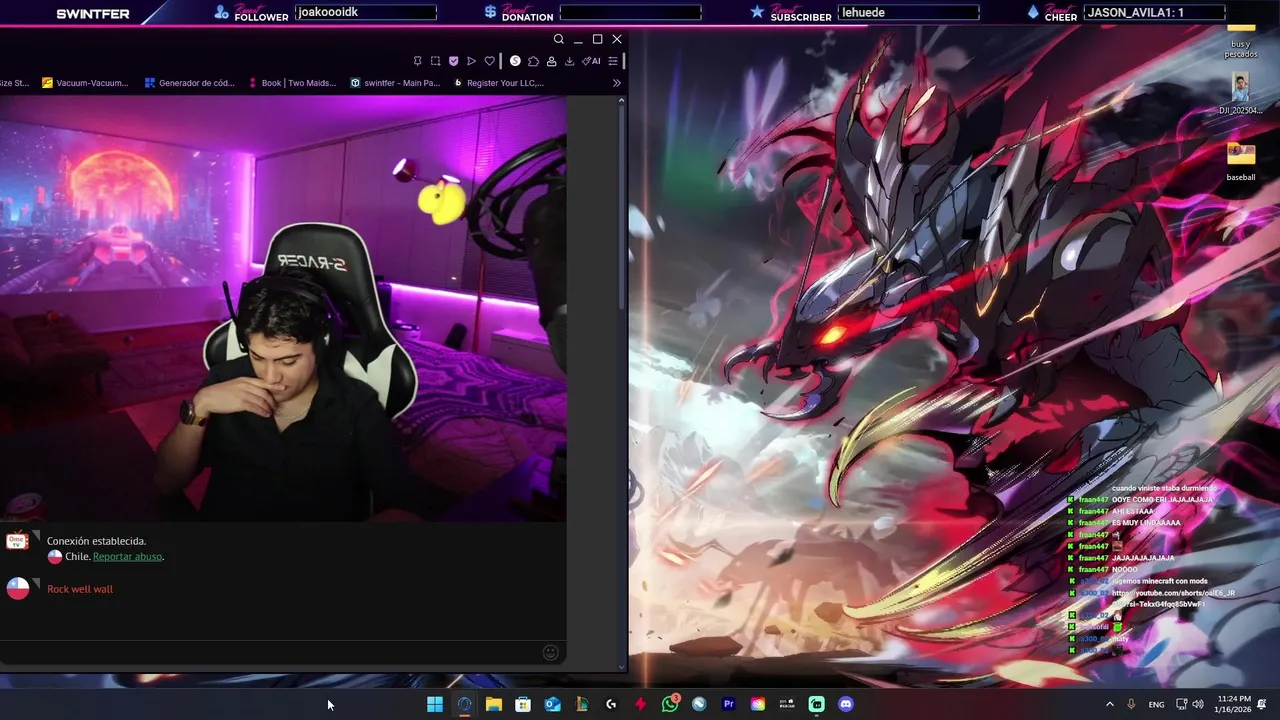Click the Recent Follower joakoooidk field
The height and width of the screenshot is (720, 1280).
pyautogui.click(x=365, y=12)
